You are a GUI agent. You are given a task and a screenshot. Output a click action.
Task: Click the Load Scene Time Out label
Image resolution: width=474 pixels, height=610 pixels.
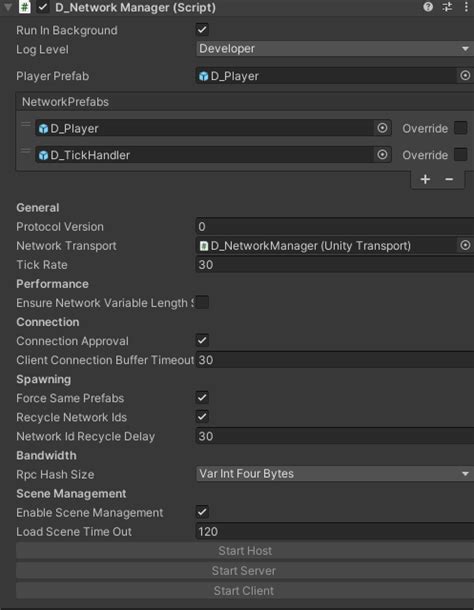[74, 532]
